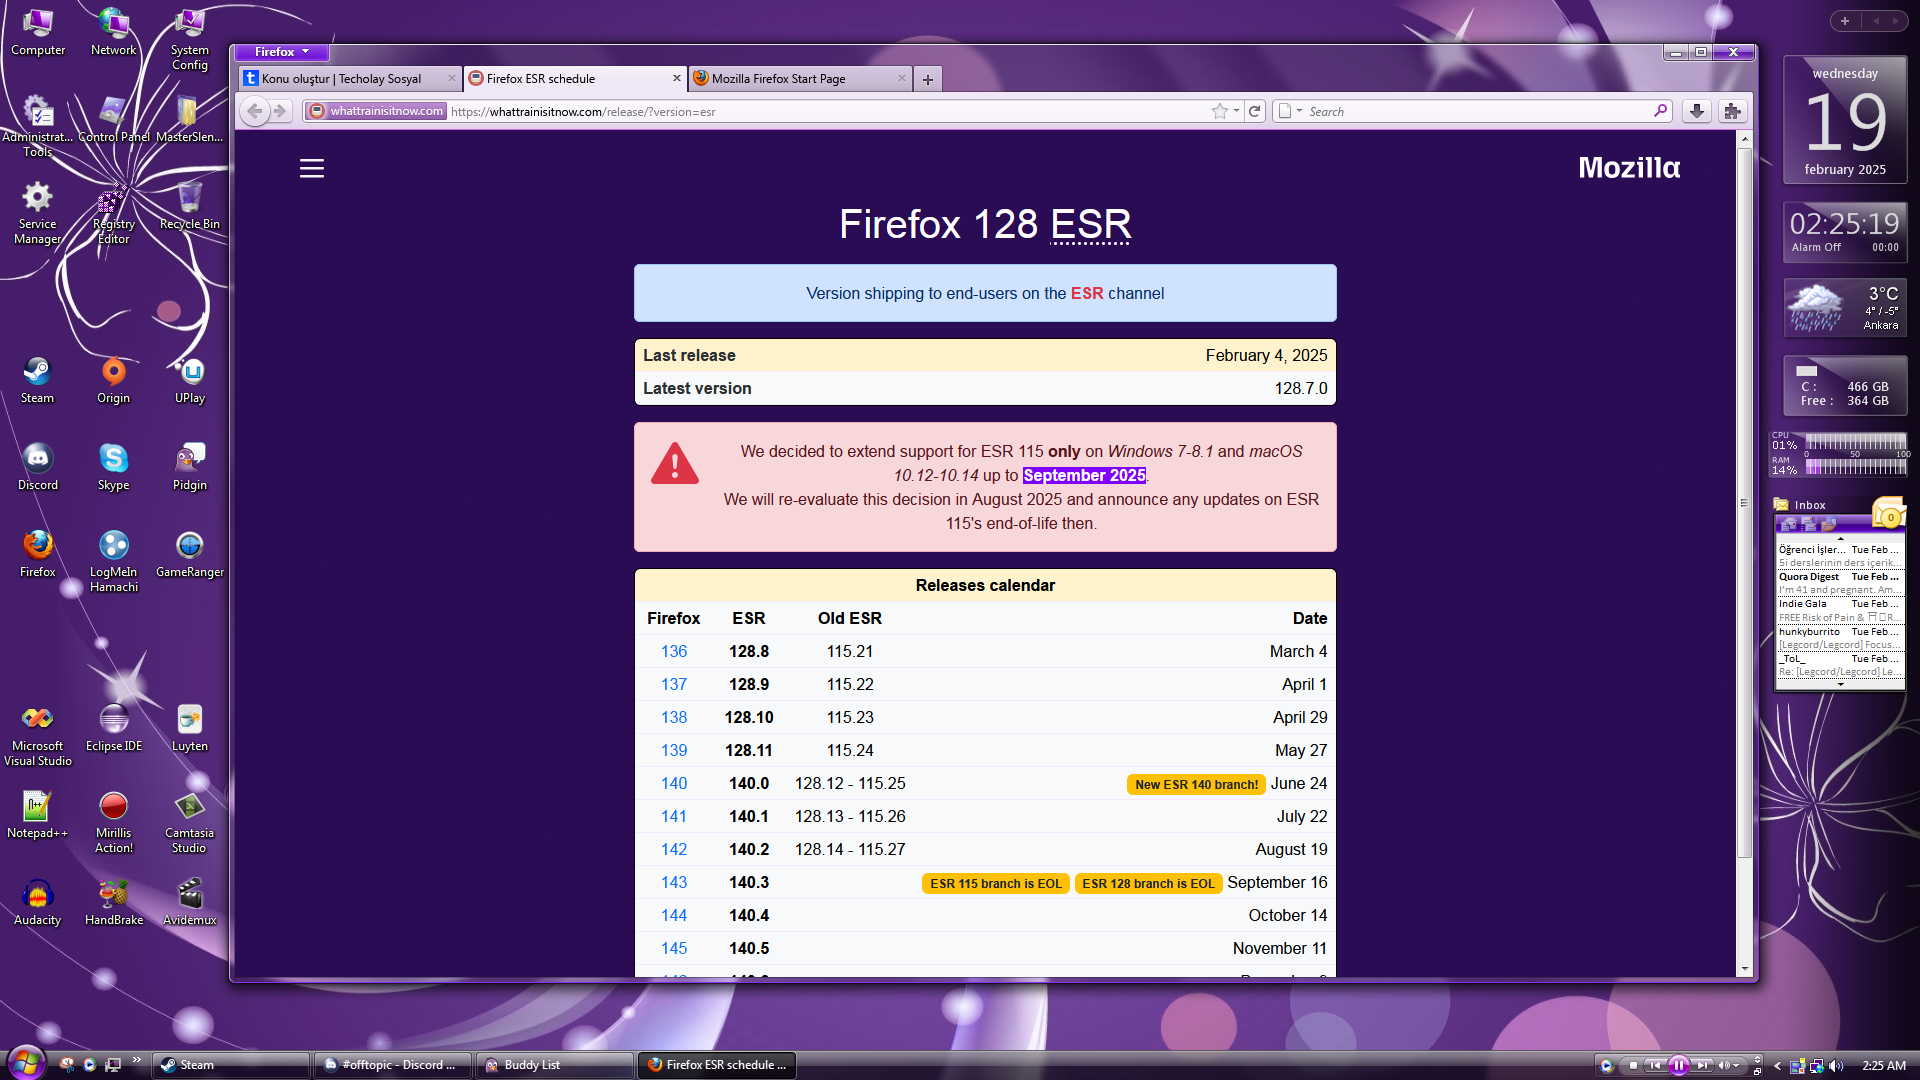The height and width of the screenshot is (1080, 1920).
Task: Open the Firefox 143 release link
Action: [x=674, y=882]
